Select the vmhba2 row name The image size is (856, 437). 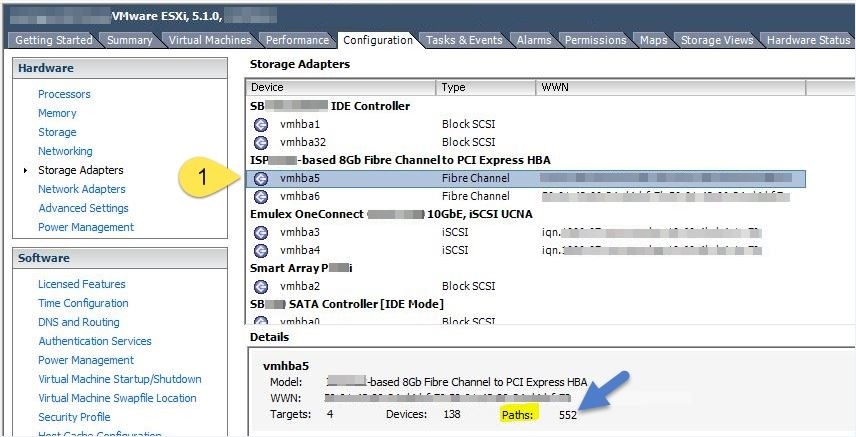(300, 286)
